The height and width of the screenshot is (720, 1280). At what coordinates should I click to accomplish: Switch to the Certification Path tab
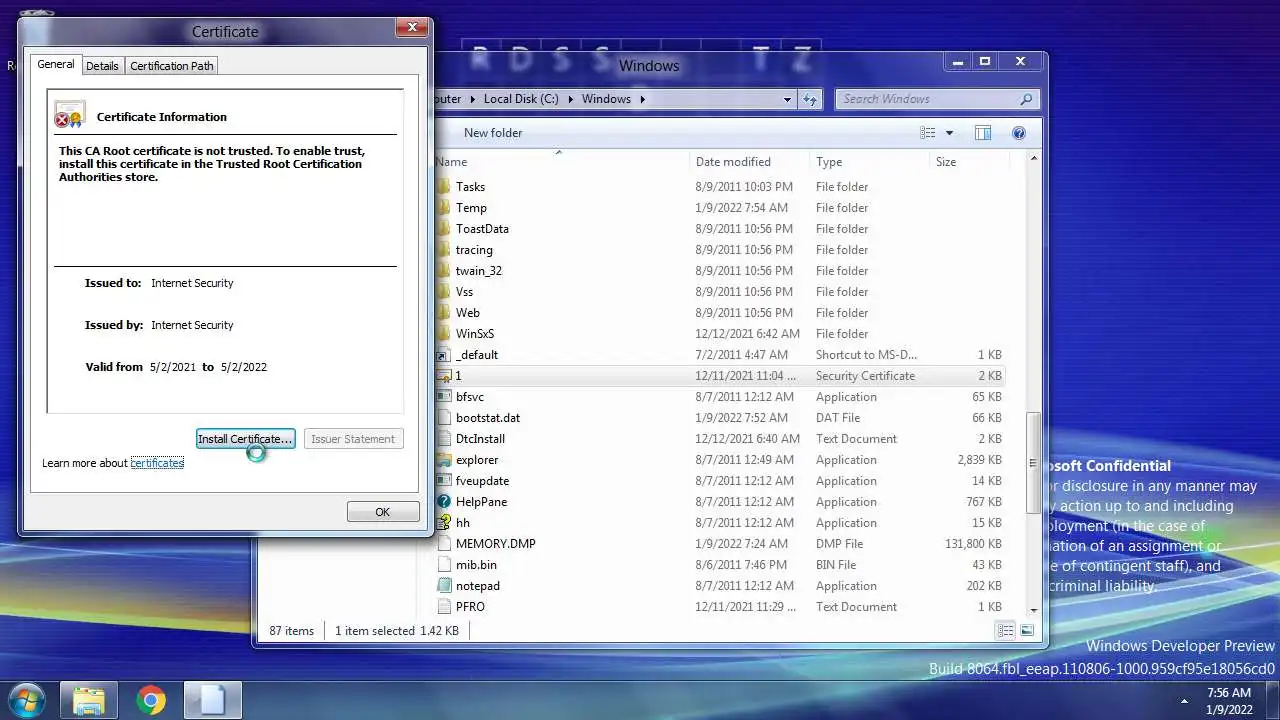(172, 66)
